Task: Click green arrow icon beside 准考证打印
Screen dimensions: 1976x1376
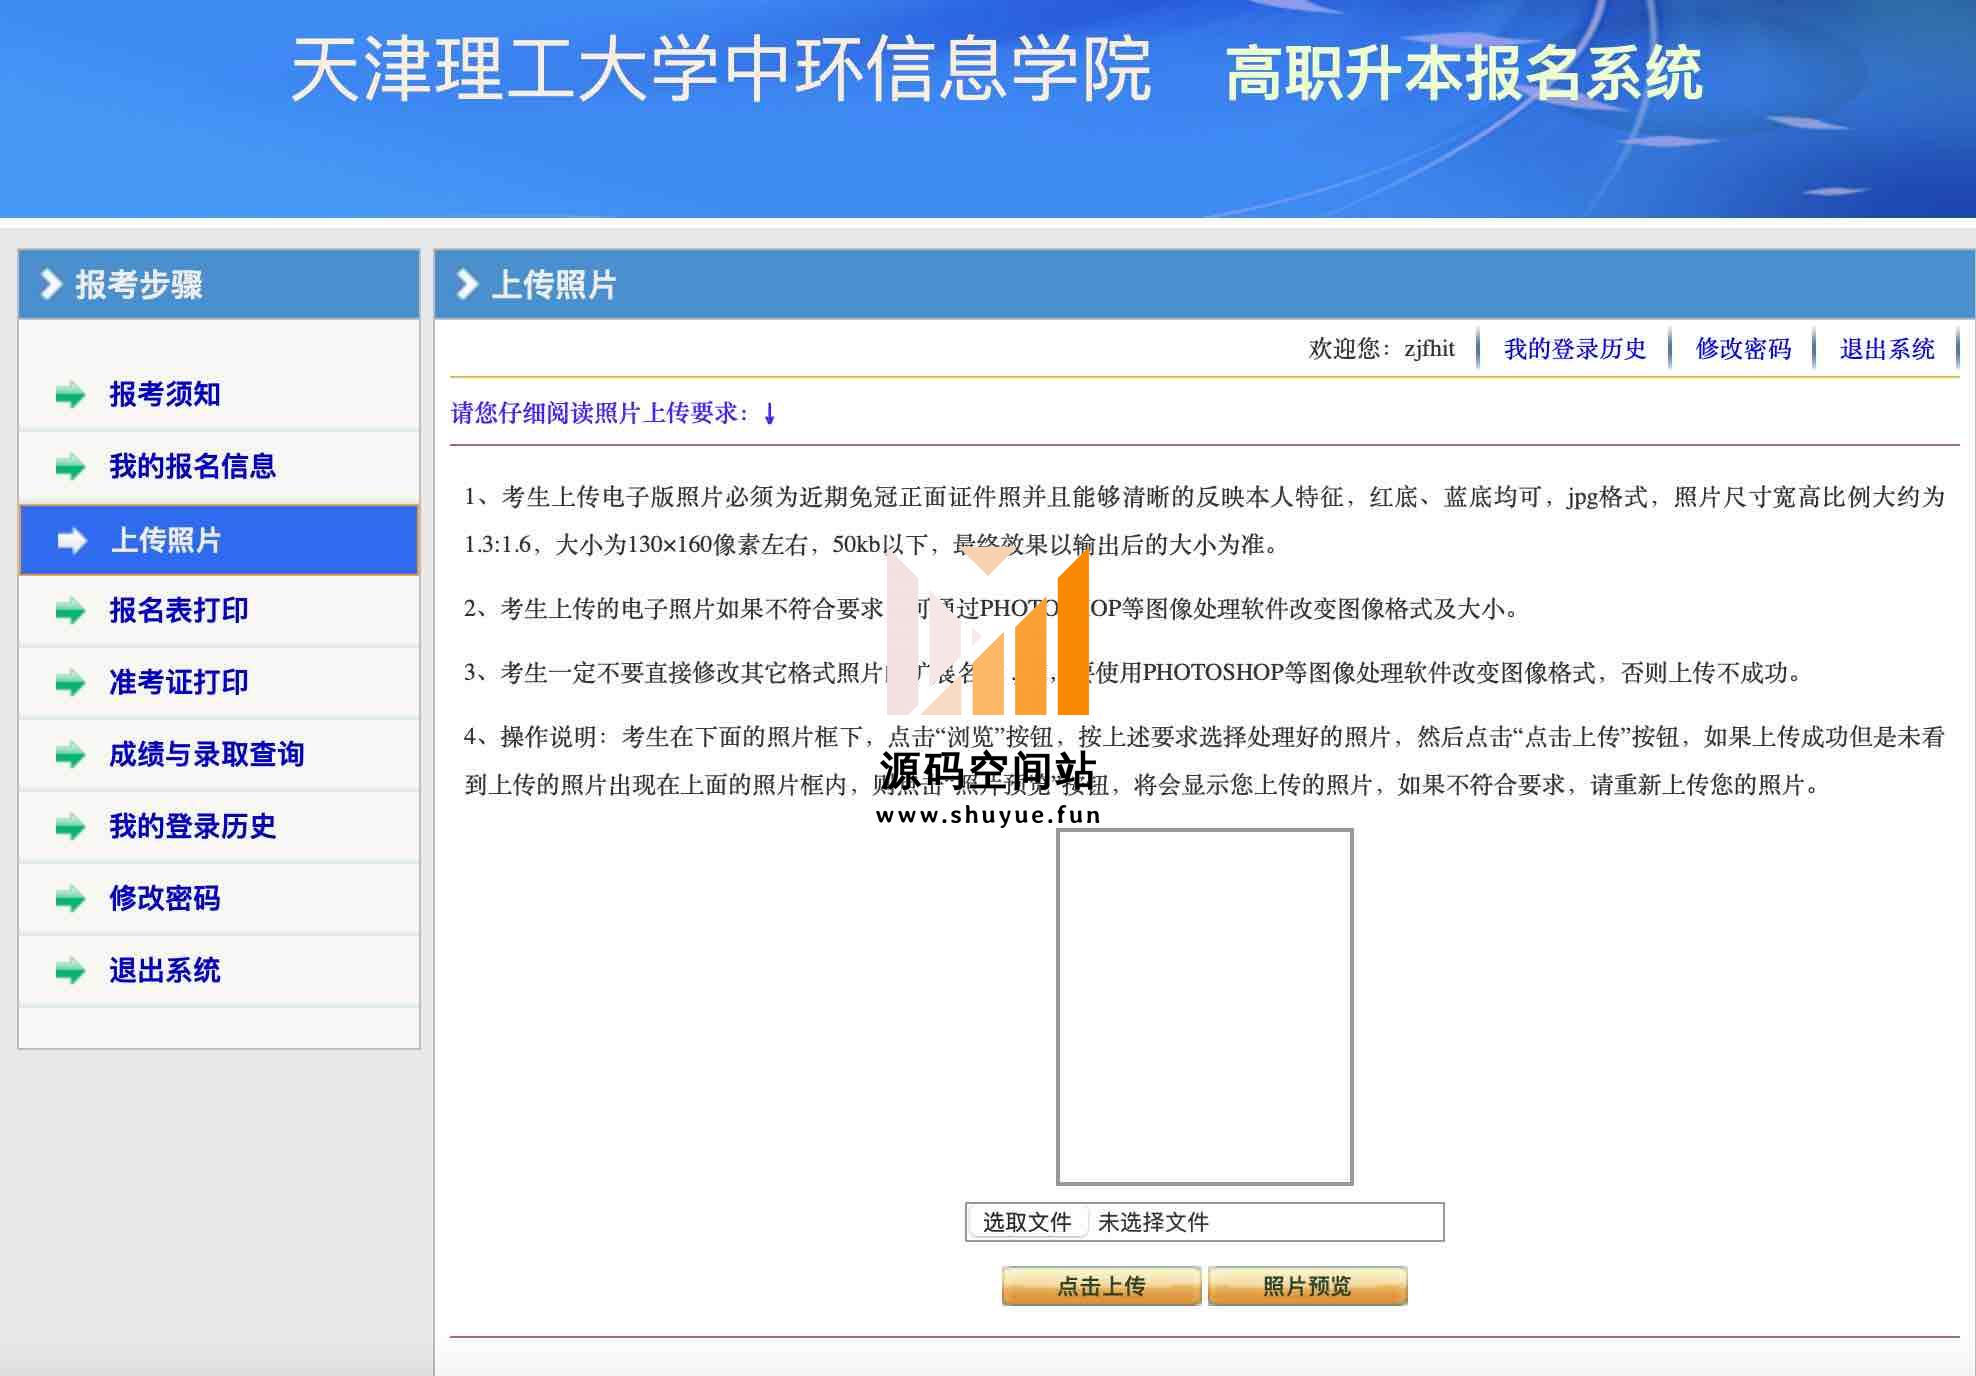Action: [70, 683]
